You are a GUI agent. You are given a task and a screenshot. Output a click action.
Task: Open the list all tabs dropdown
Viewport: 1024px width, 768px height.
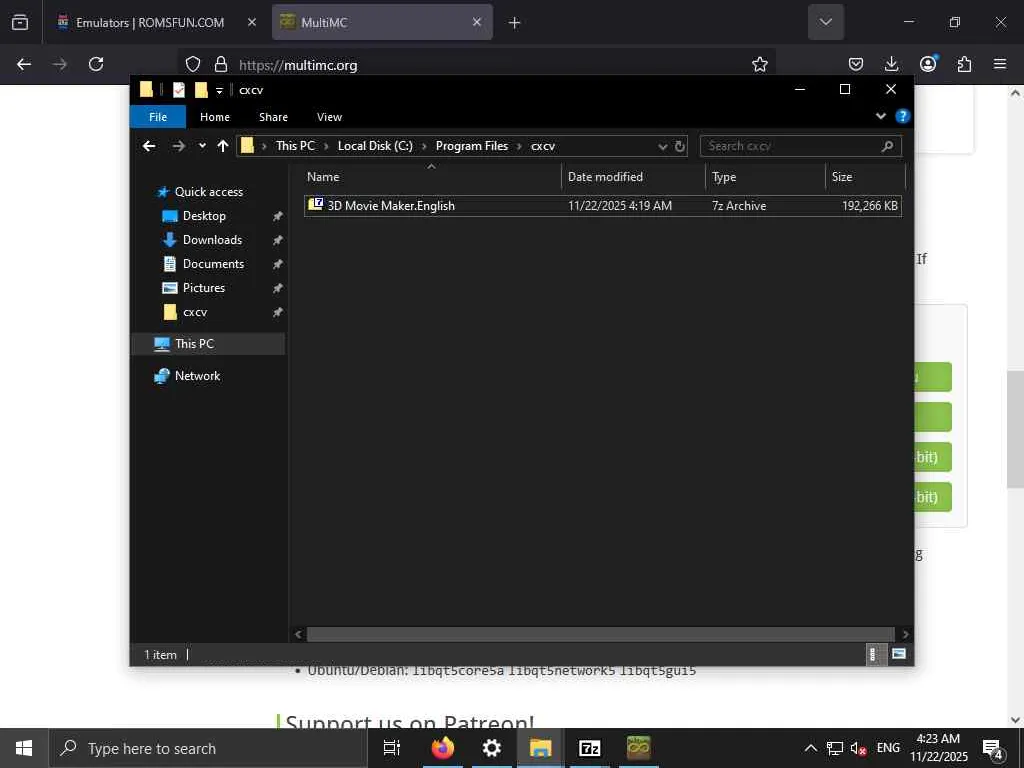tap(825, 22)
